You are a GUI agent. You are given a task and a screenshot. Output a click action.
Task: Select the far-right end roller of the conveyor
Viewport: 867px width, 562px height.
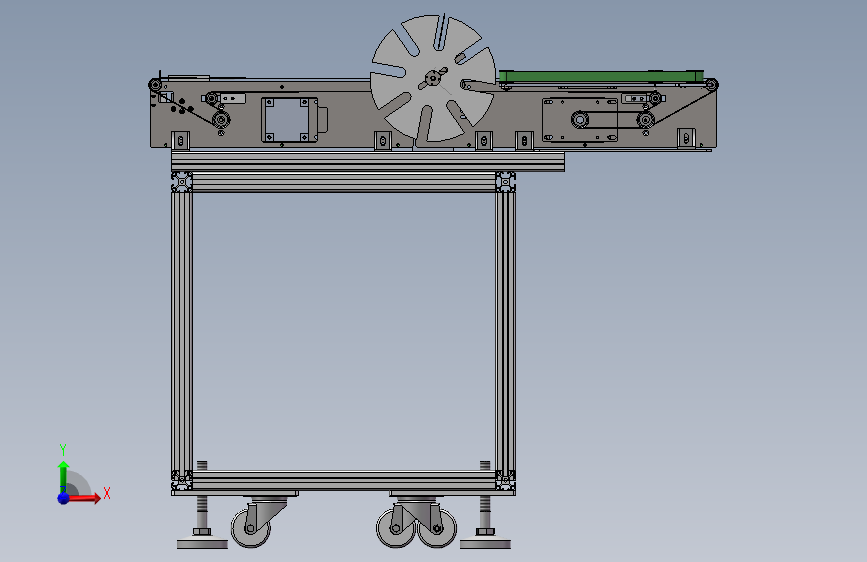[x=712, y=85]
